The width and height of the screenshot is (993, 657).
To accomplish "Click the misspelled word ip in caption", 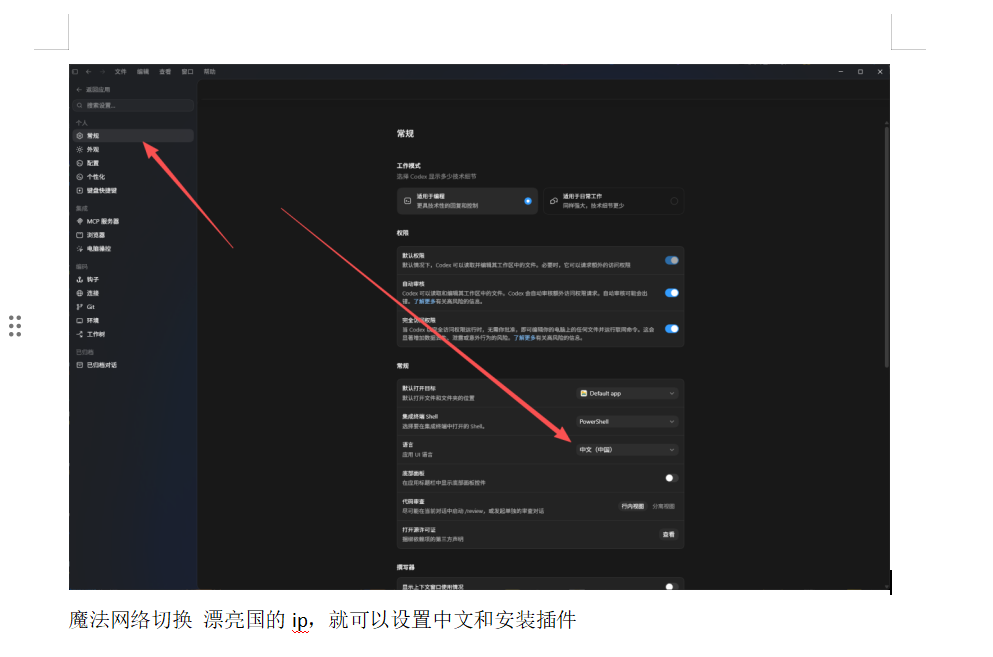I will 300,620.
